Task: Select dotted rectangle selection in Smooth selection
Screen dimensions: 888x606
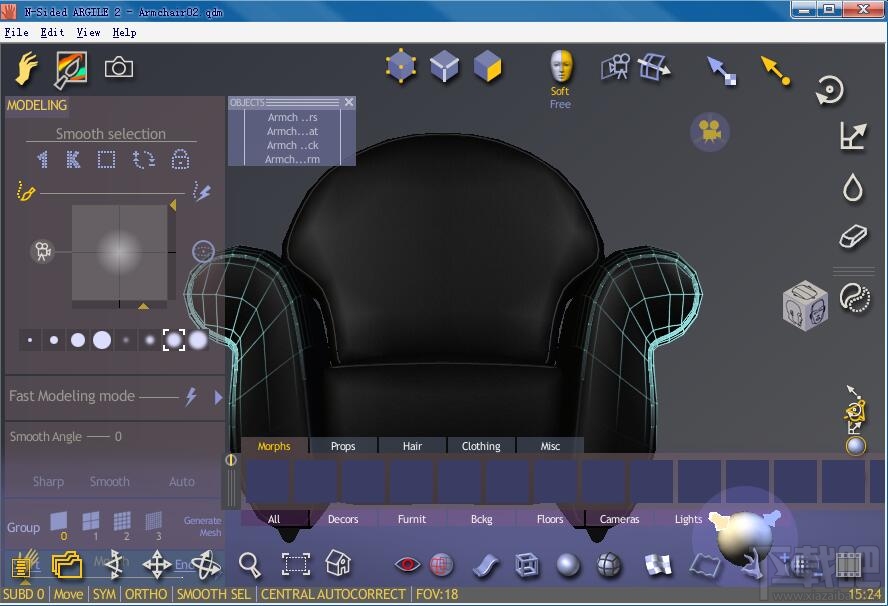Action: (x=106, y=159)
